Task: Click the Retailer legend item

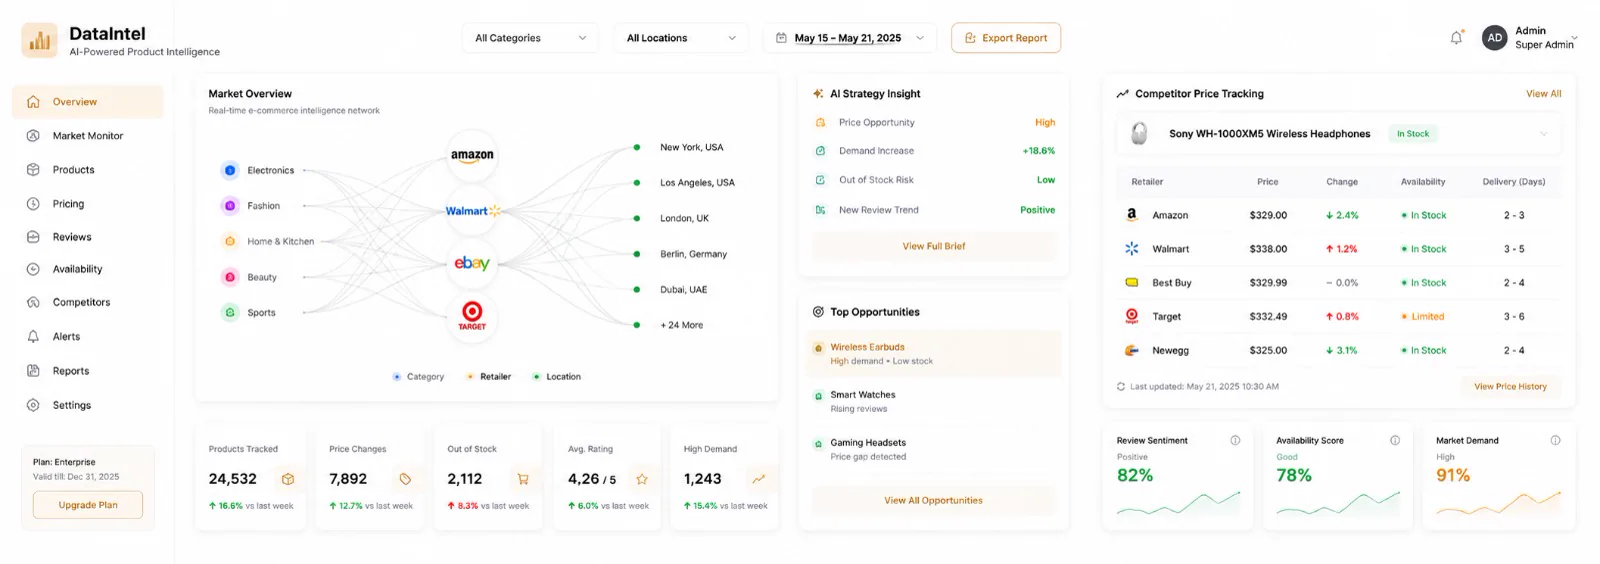Action: tap(489, 377)
